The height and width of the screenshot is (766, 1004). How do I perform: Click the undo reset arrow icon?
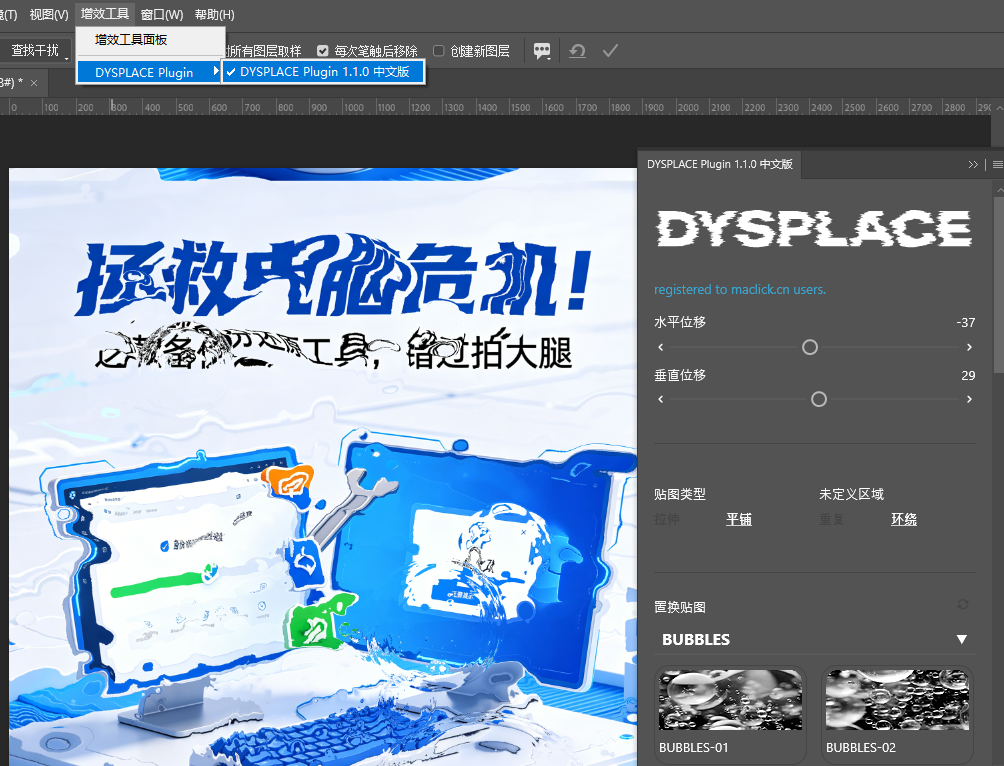[577, 51]
